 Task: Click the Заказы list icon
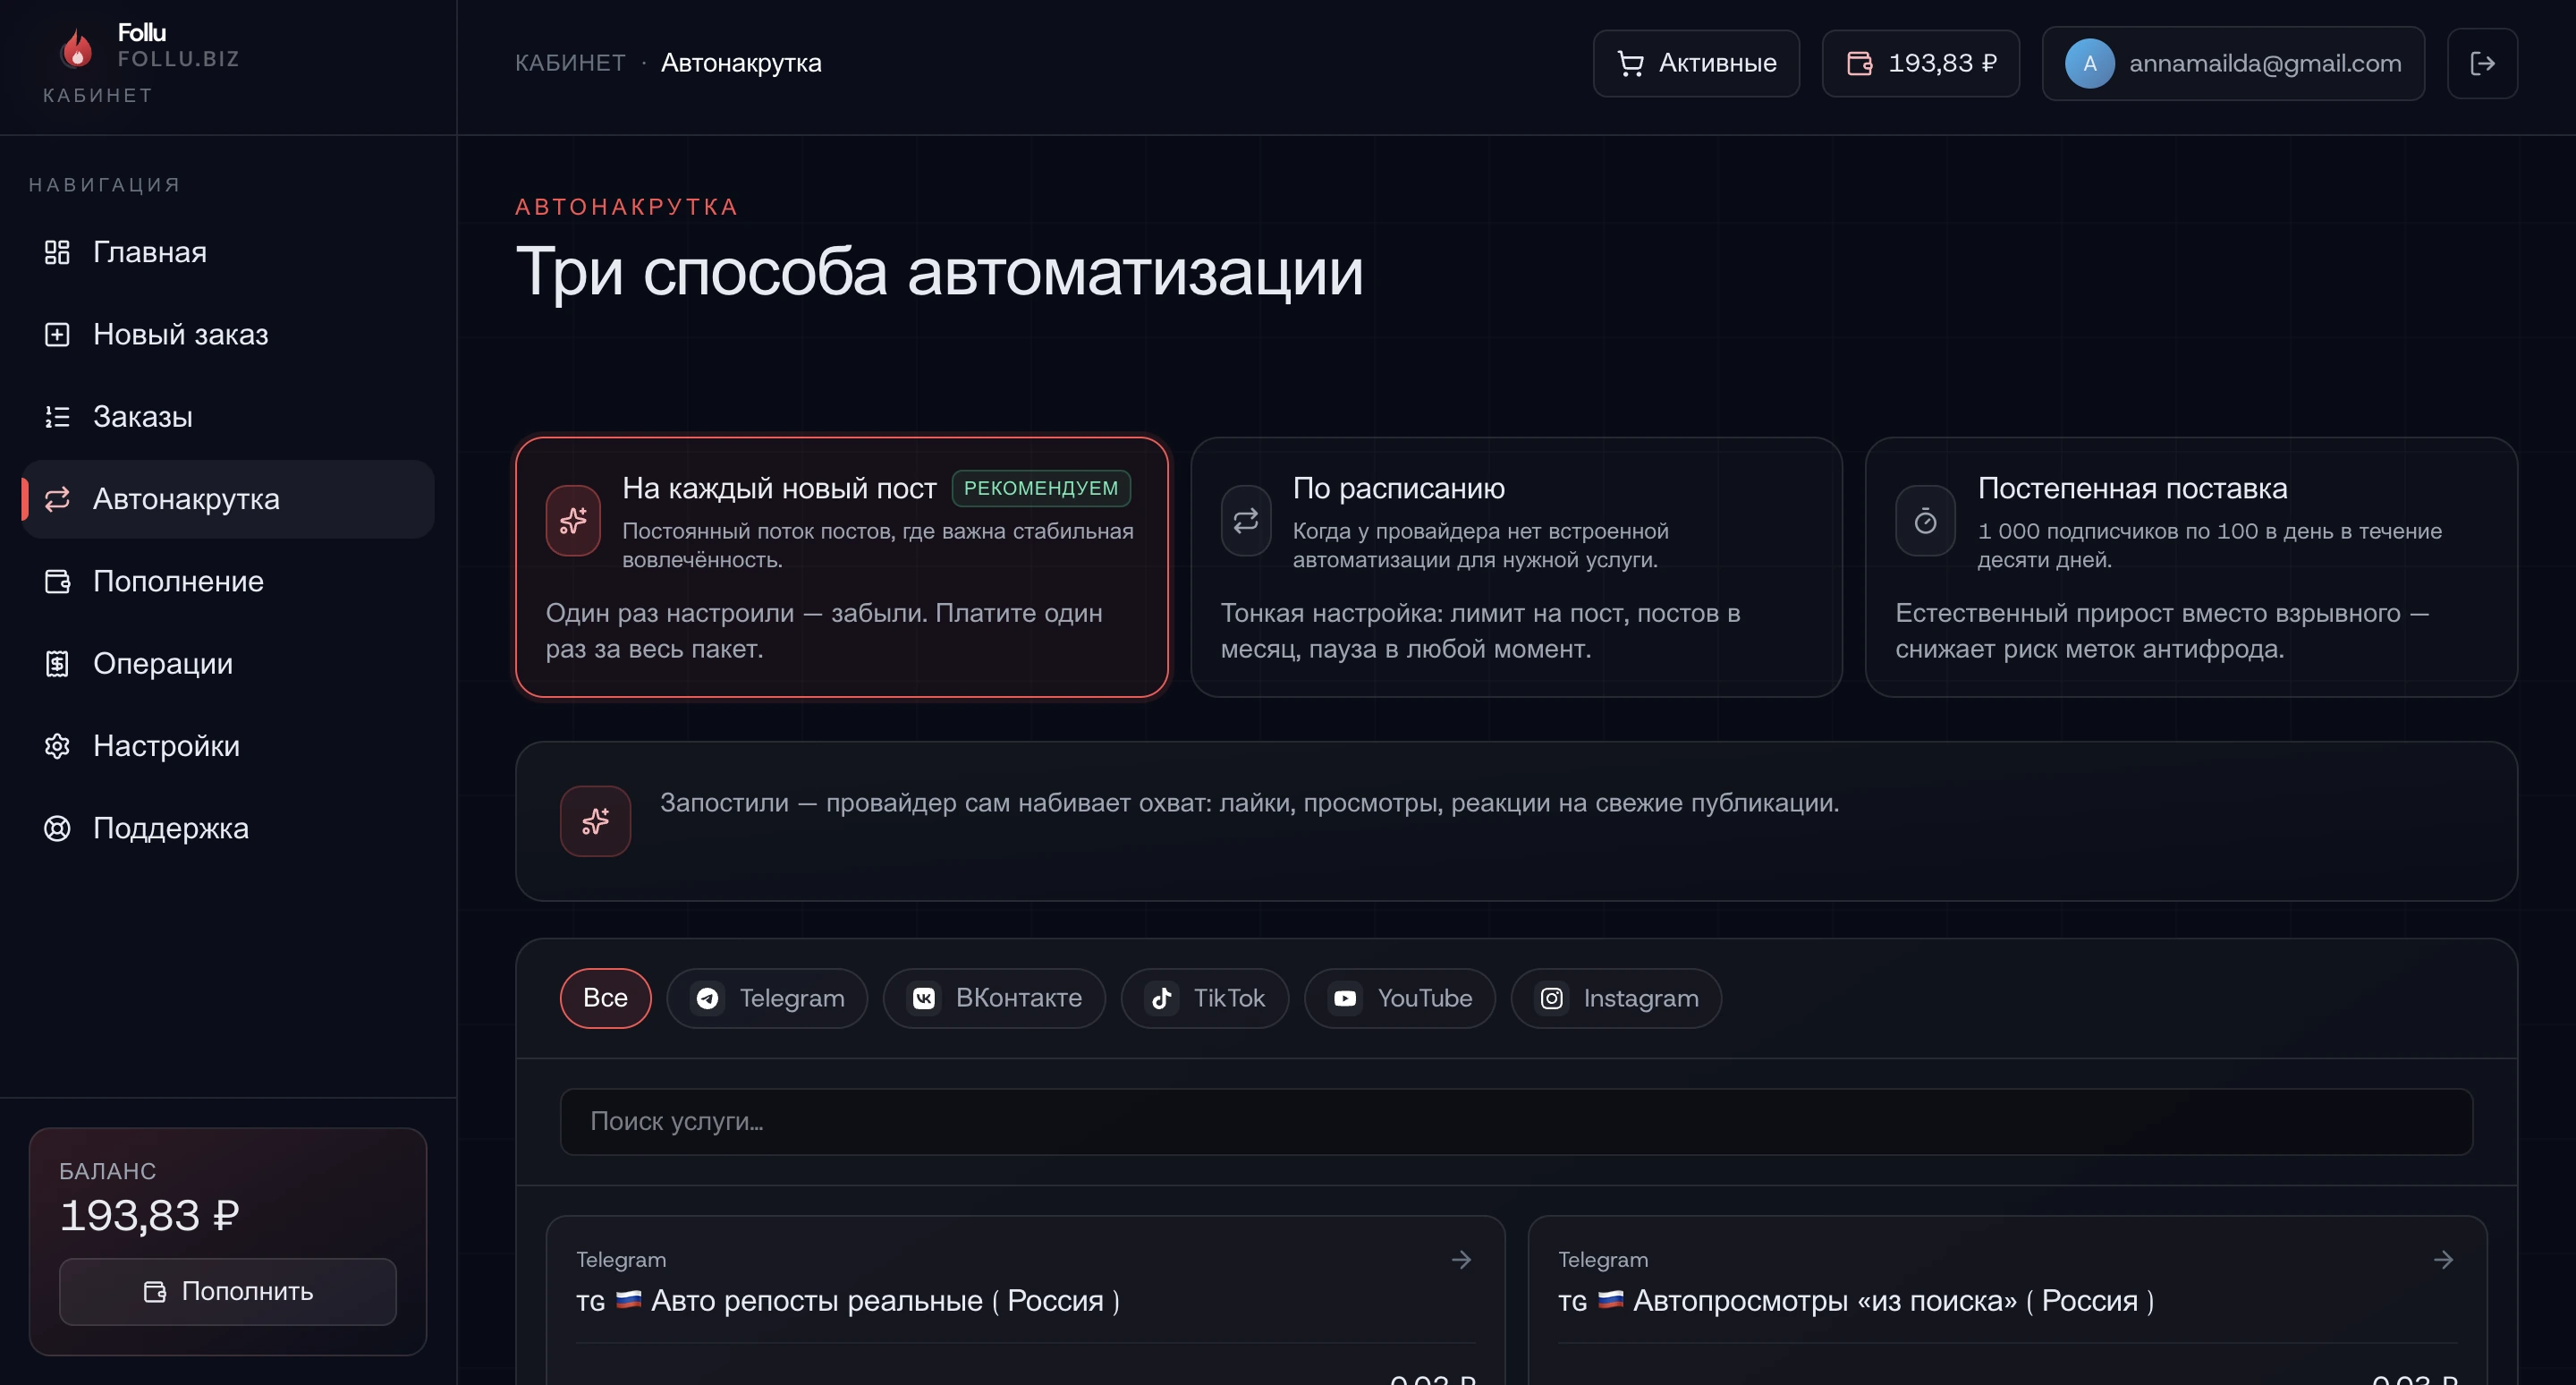pyautogui.click(x=57, y=417)
